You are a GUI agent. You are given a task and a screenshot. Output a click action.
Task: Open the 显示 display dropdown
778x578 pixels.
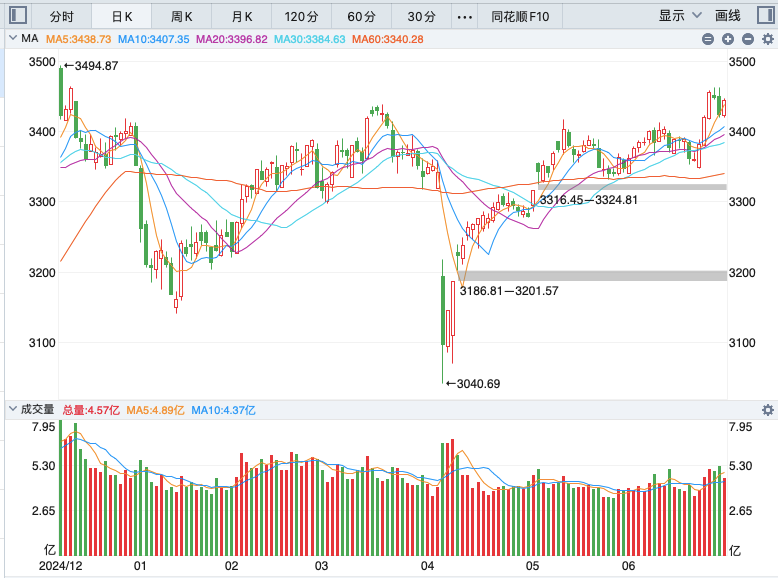(x=680, y=16)
